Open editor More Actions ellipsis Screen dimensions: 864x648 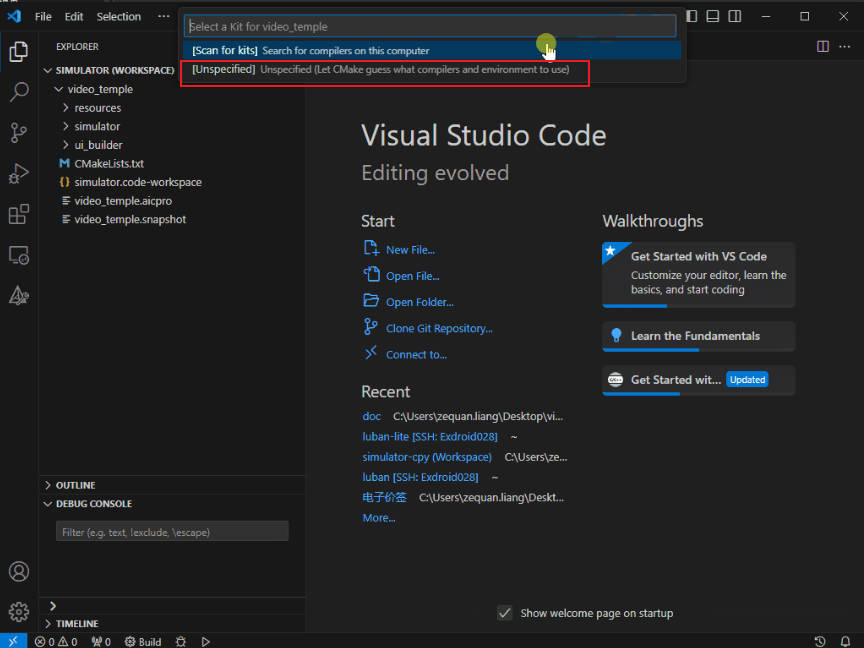(x=845, y=47)
